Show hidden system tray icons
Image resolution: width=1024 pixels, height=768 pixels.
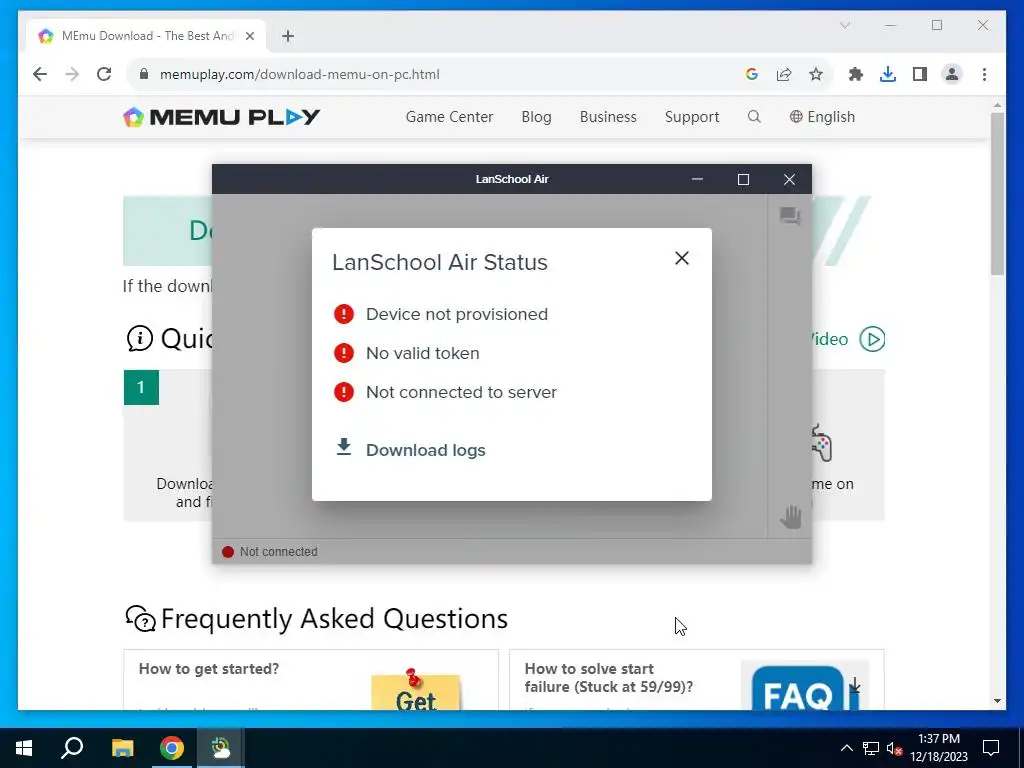point(846,748)
